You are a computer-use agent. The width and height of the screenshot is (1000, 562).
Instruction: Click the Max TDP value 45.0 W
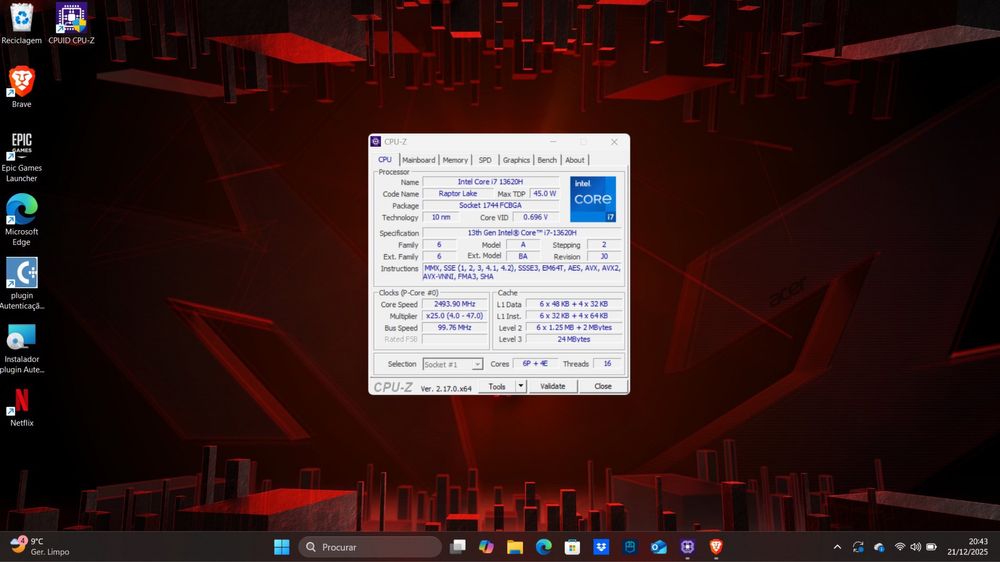[545, 193]
